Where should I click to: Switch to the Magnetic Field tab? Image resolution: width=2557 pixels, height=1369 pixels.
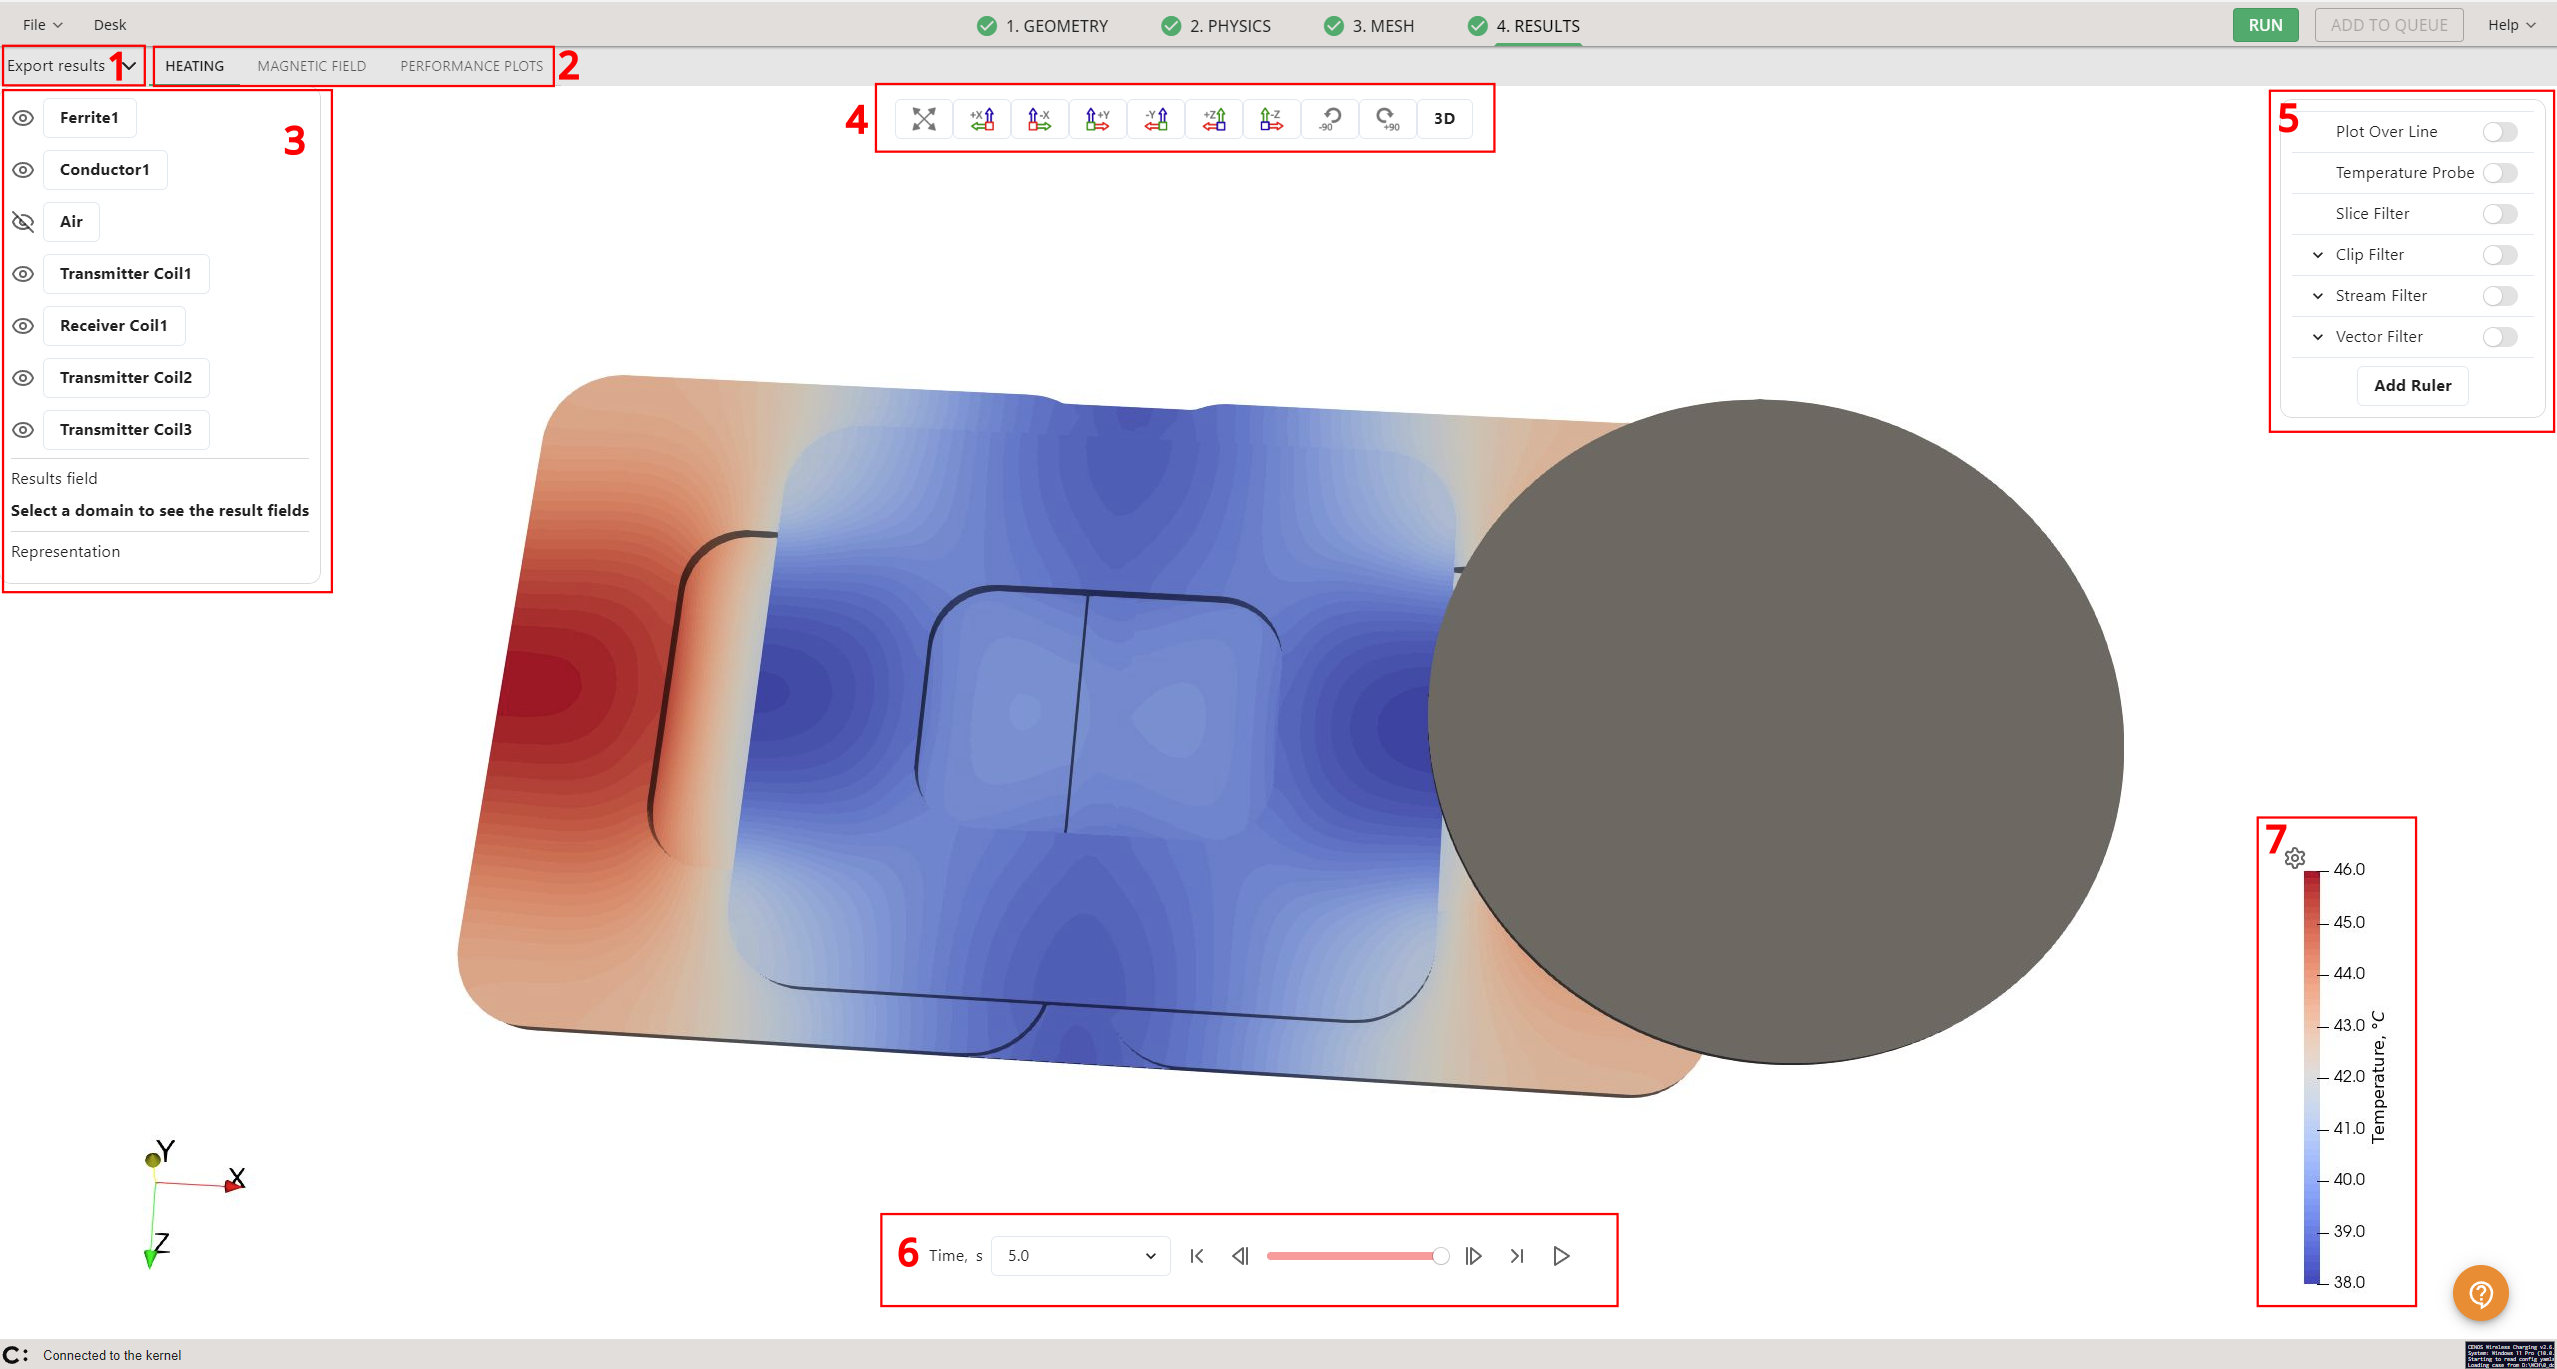(x=311, y=66)
